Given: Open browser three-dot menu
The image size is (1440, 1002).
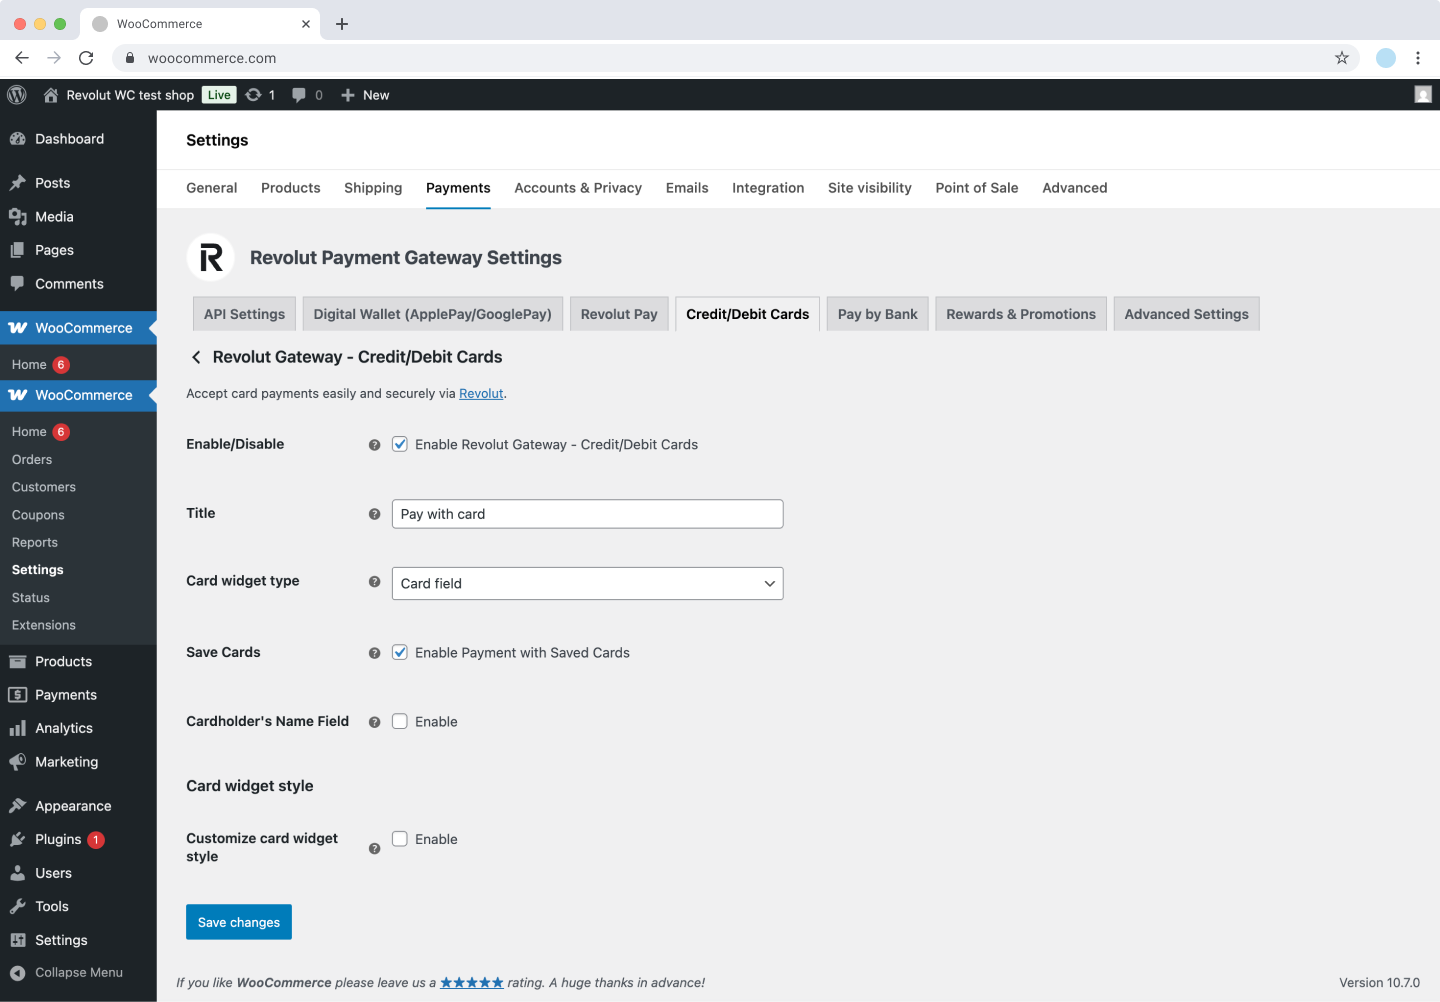Looking at the screenshot, I should (x=1418, y=58).
